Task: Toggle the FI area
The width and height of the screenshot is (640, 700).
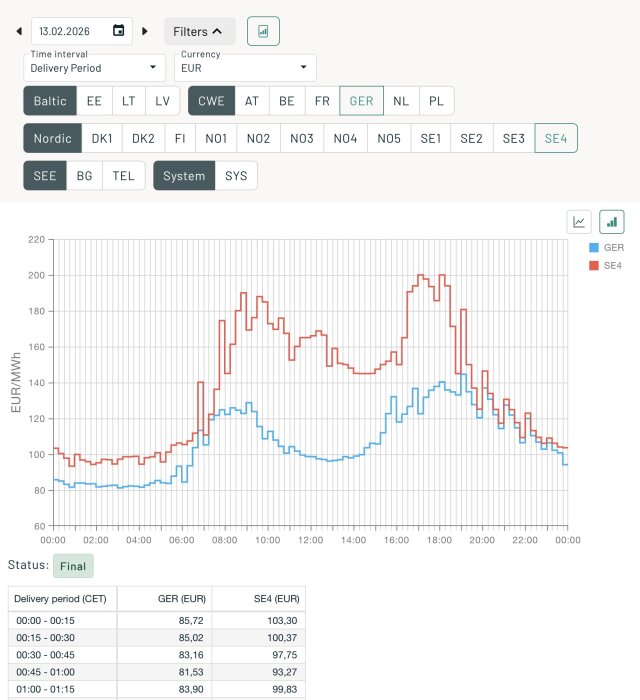Action: click(x=180, y=138)
